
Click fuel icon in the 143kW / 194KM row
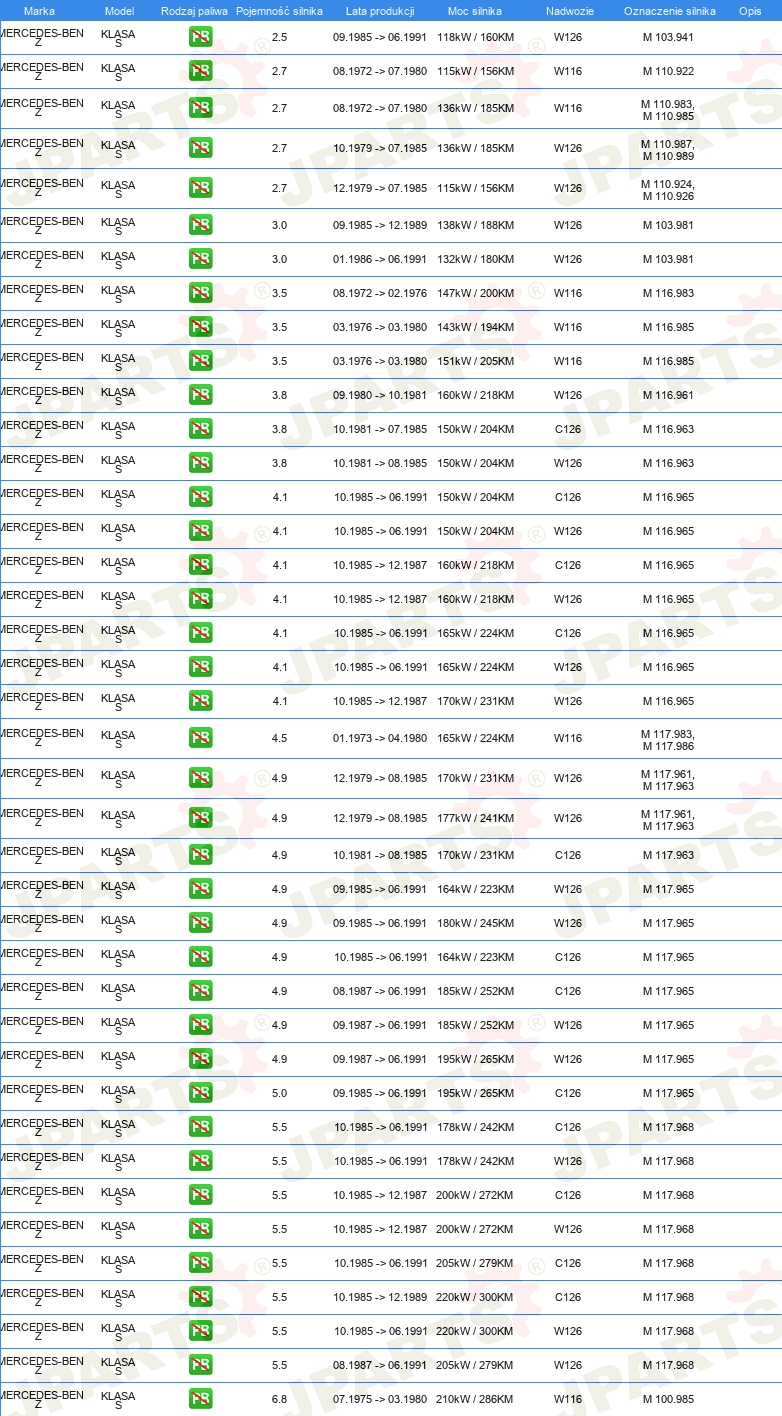click(x=200, y=327)
